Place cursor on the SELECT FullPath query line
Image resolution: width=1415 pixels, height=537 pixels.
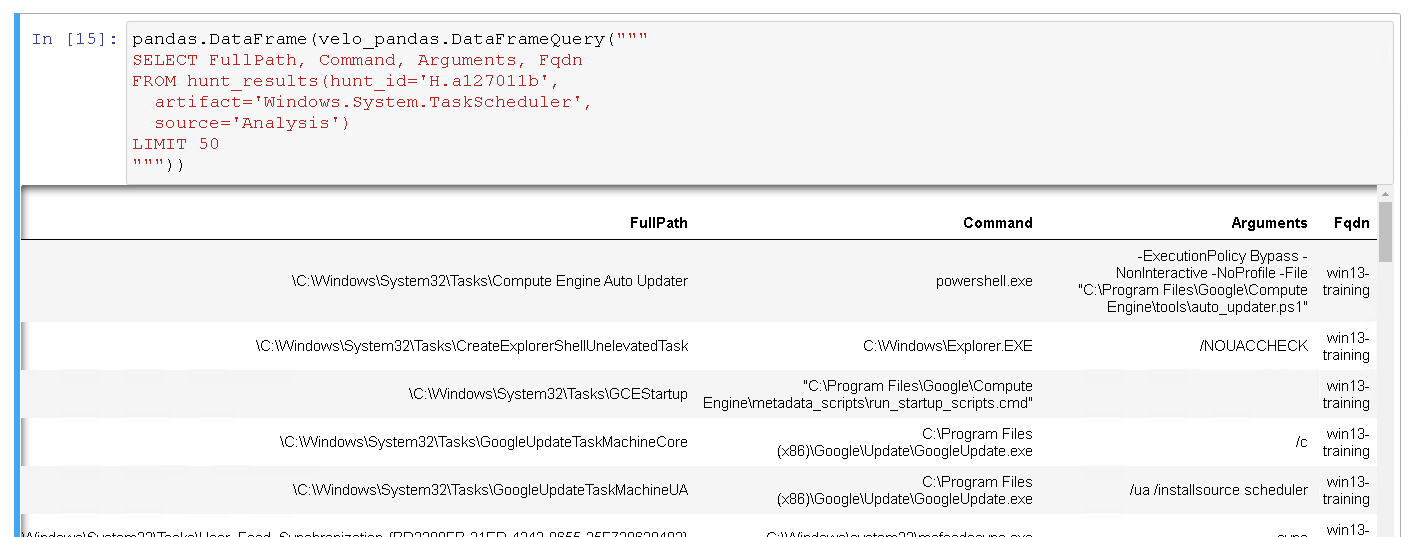click(357, 60)
